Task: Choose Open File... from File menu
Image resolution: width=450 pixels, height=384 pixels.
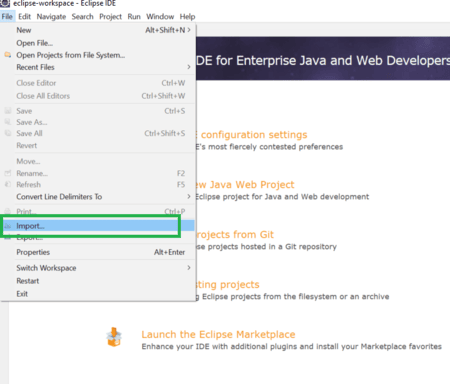Action: coord(98,43)
